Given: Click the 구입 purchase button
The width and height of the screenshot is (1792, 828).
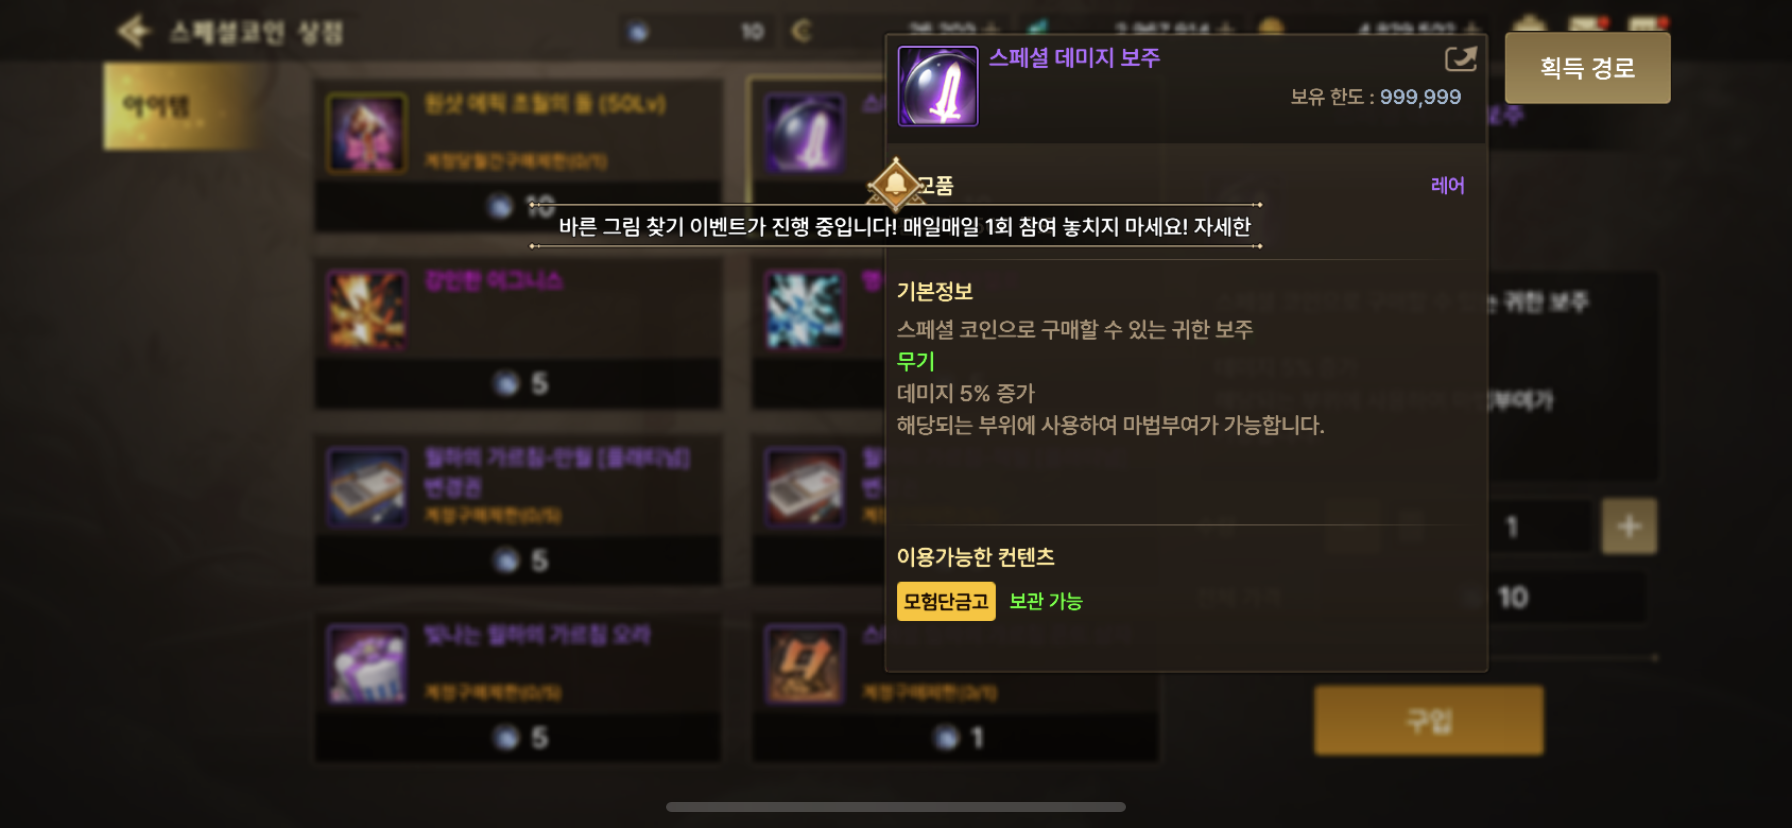Looking at the screenshot, I should point(1428,720).
